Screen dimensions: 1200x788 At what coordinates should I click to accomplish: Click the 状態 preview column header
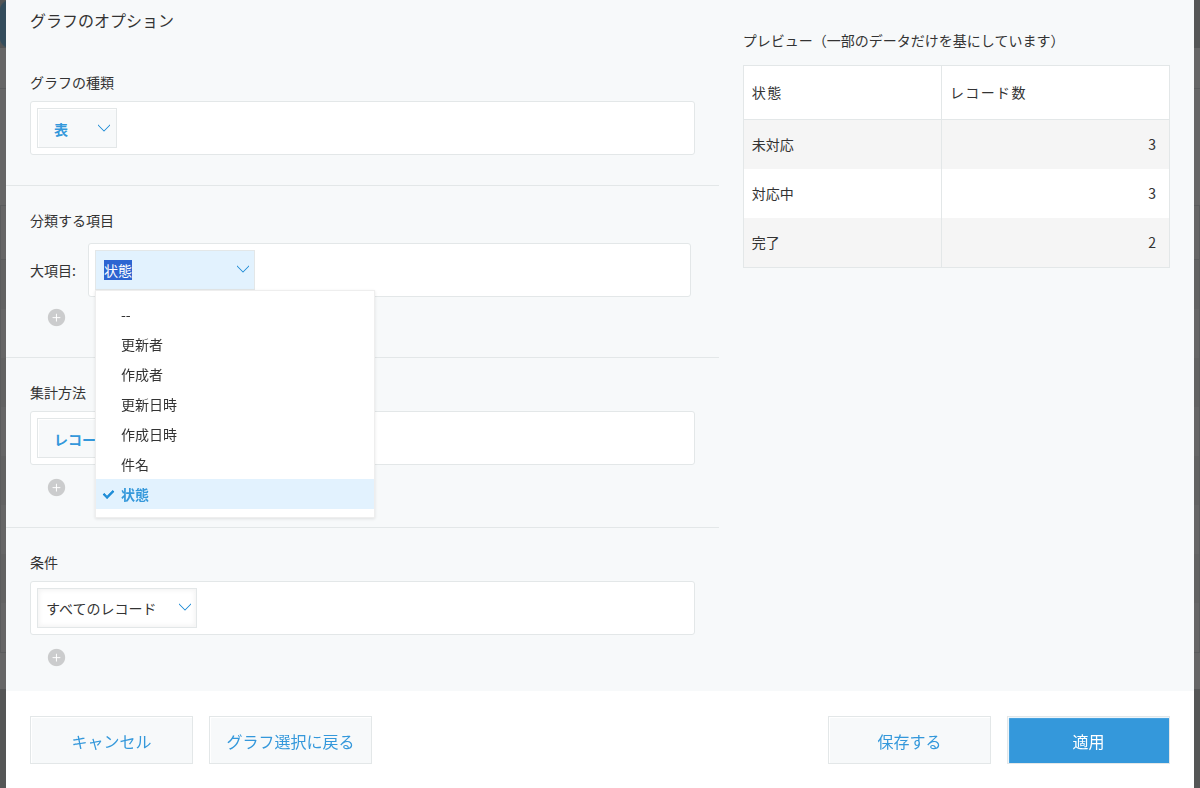(x=842, y=93)
